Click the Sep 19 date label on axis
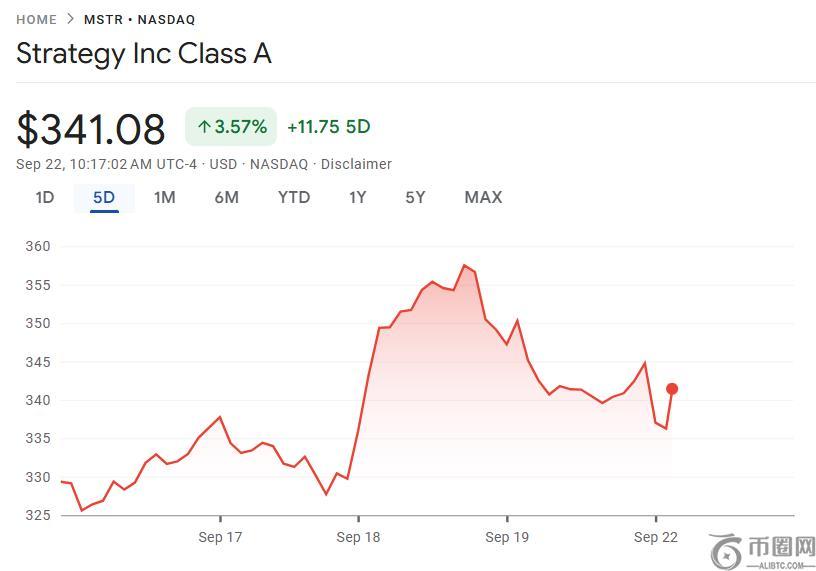Viewport: 816px width, 571px height. click(506, 537)
